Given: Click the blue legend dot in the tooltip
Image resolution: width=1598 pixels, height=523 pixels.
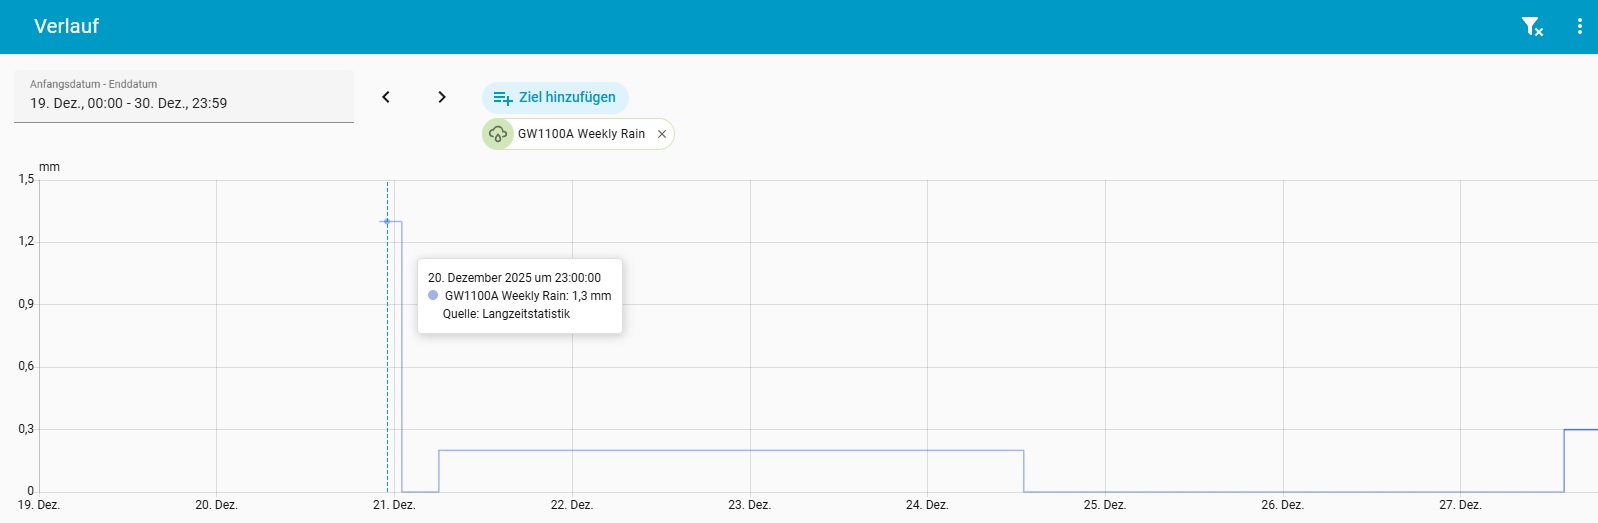Looking at the screenshot, I should pos(433,296).
